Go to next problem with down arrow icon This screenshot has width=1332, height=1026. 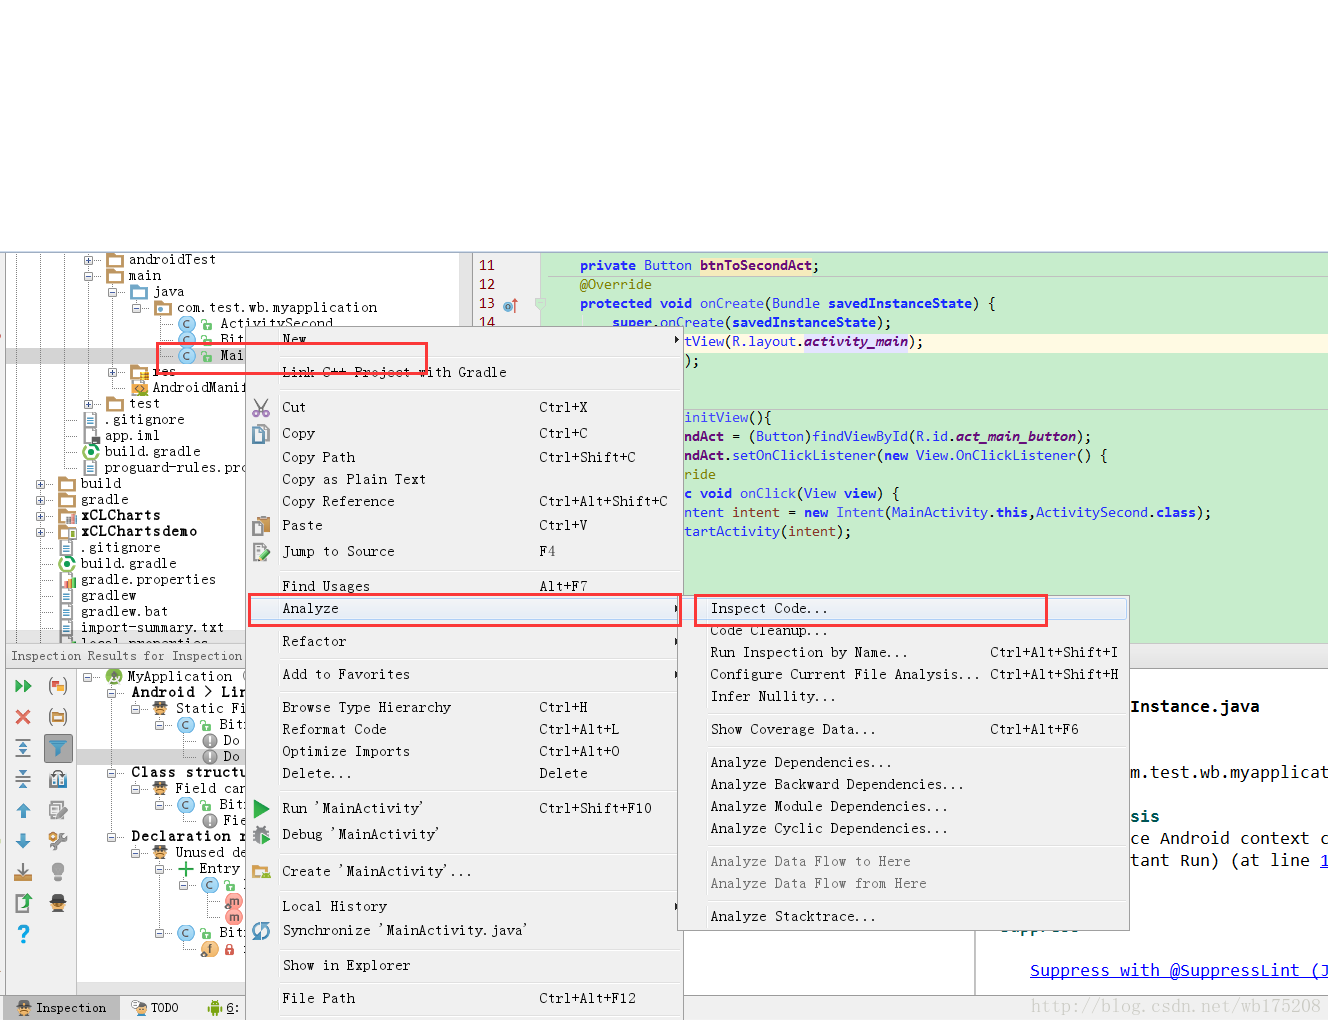pyautogui.click(x=24, y=841)
